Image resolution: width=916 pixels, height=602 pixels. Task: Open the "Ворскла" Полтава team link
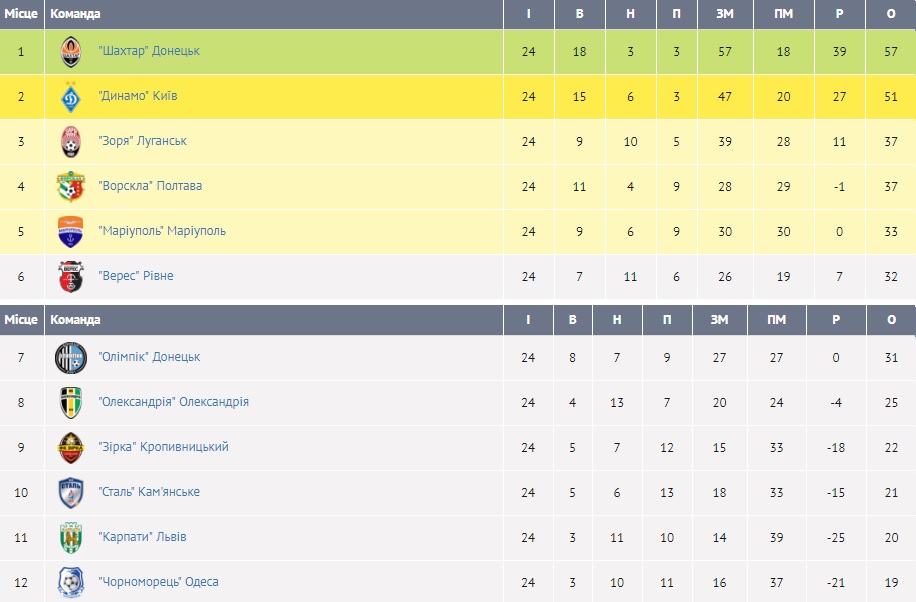150,186
